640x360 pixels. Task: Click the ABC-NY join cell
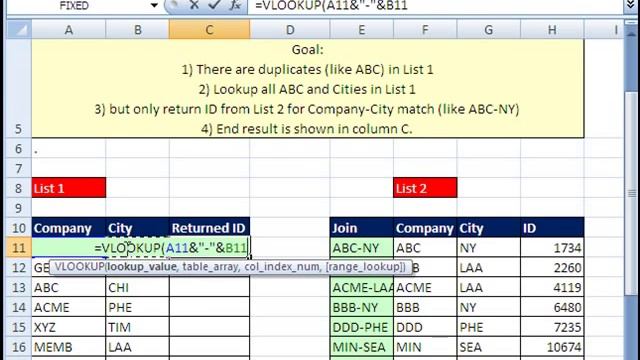(x=362, y=248)
